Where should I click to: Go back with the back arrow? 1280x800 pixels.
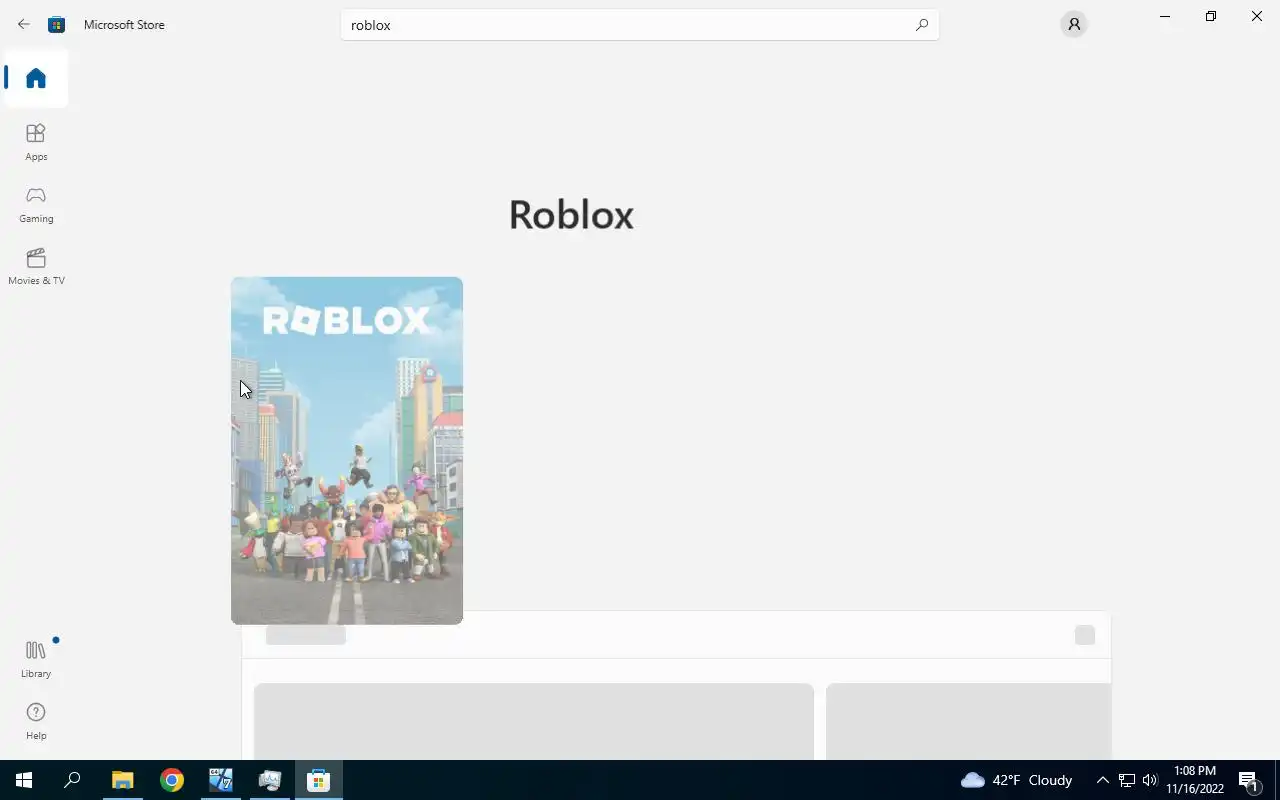[x=24, y=24]
